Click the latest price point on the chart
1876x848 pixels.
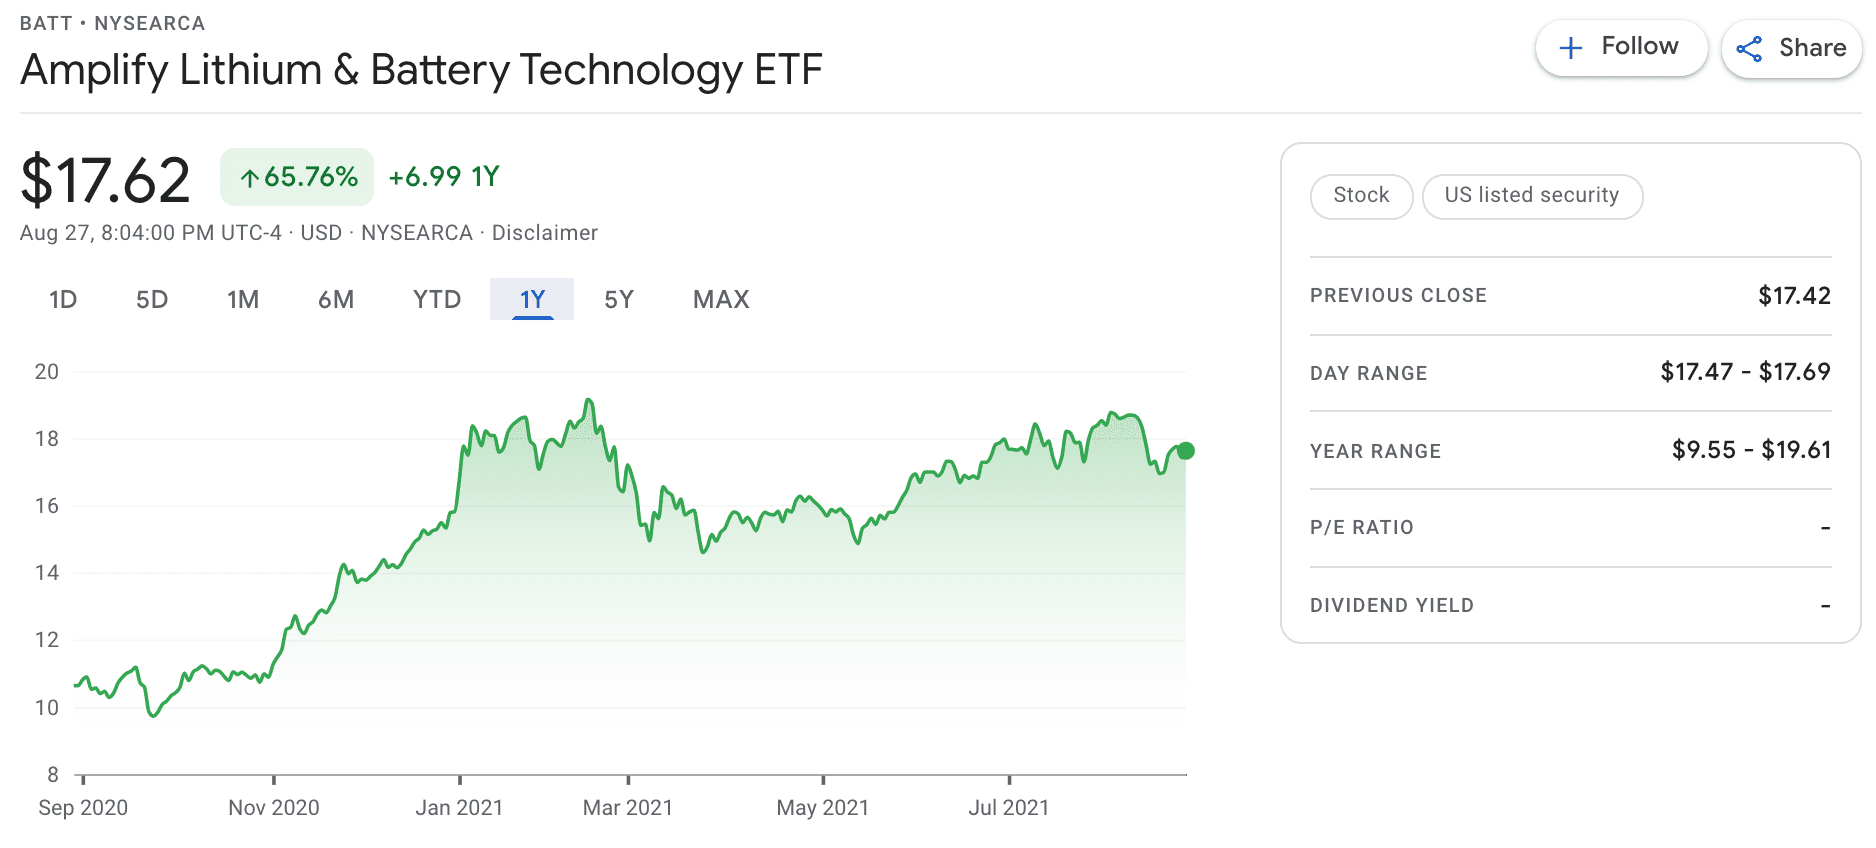(1184, 451)
